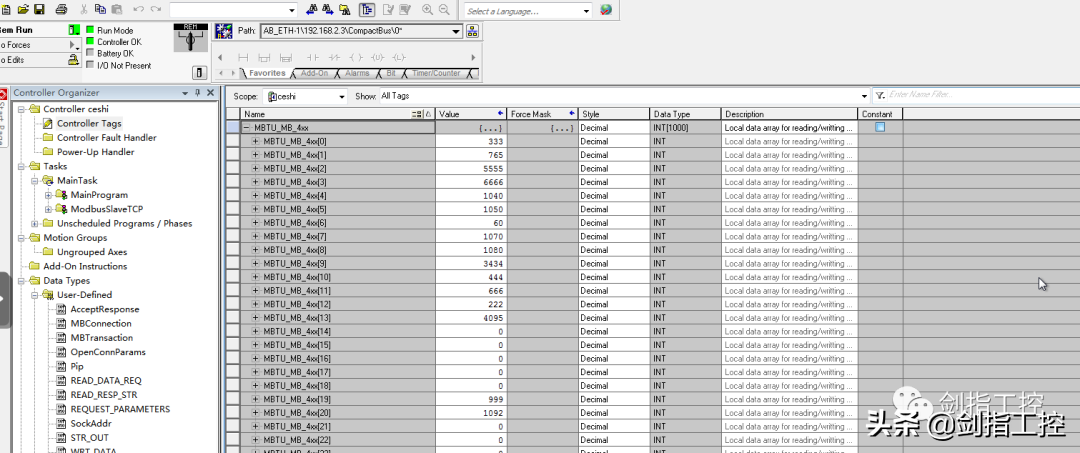Expand the MBTU_MB_4xx[0] tag row

(255, 141)
